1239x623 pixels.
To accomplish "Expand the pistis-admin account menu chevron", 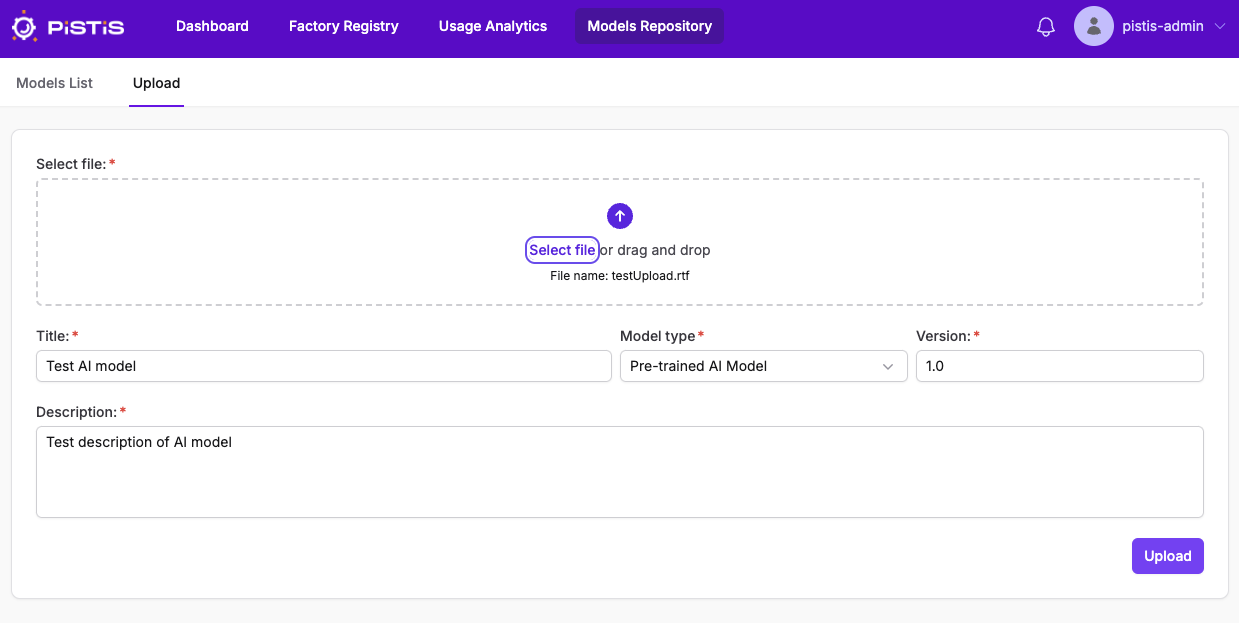I will (x=1219, y=27).
